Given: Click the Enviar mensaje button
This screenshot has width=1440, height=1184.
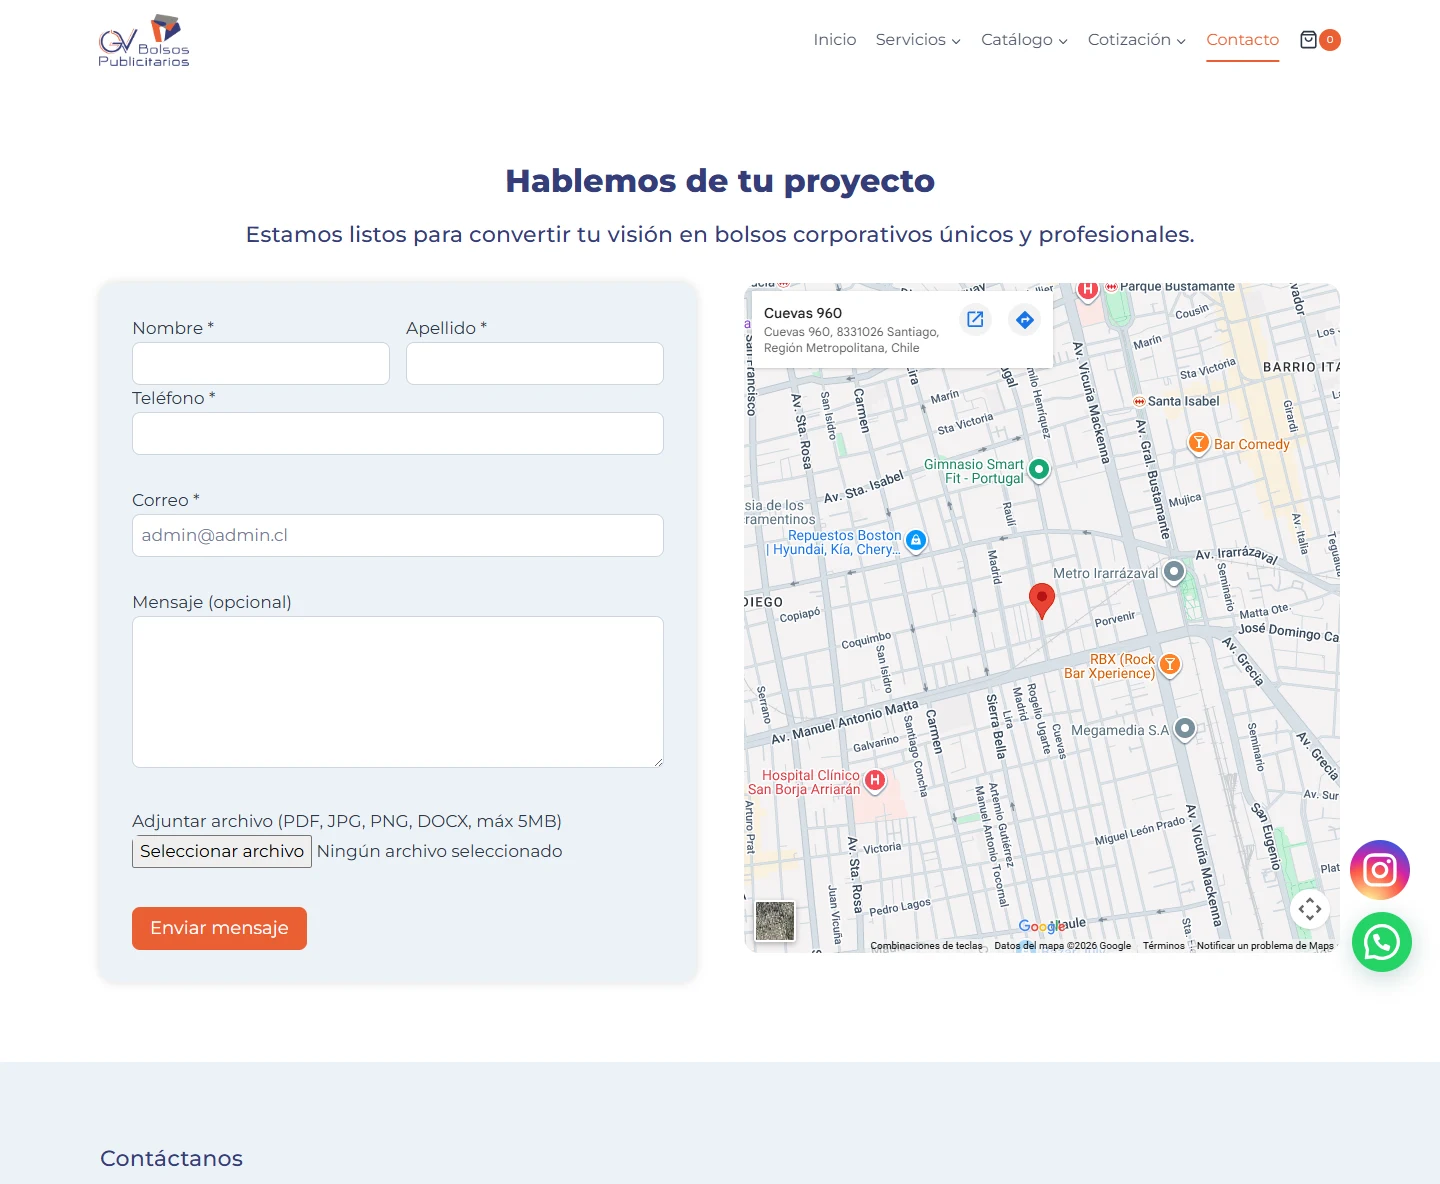Looking at the screenshot, I should pyautogui.click(x=219, y=928).
